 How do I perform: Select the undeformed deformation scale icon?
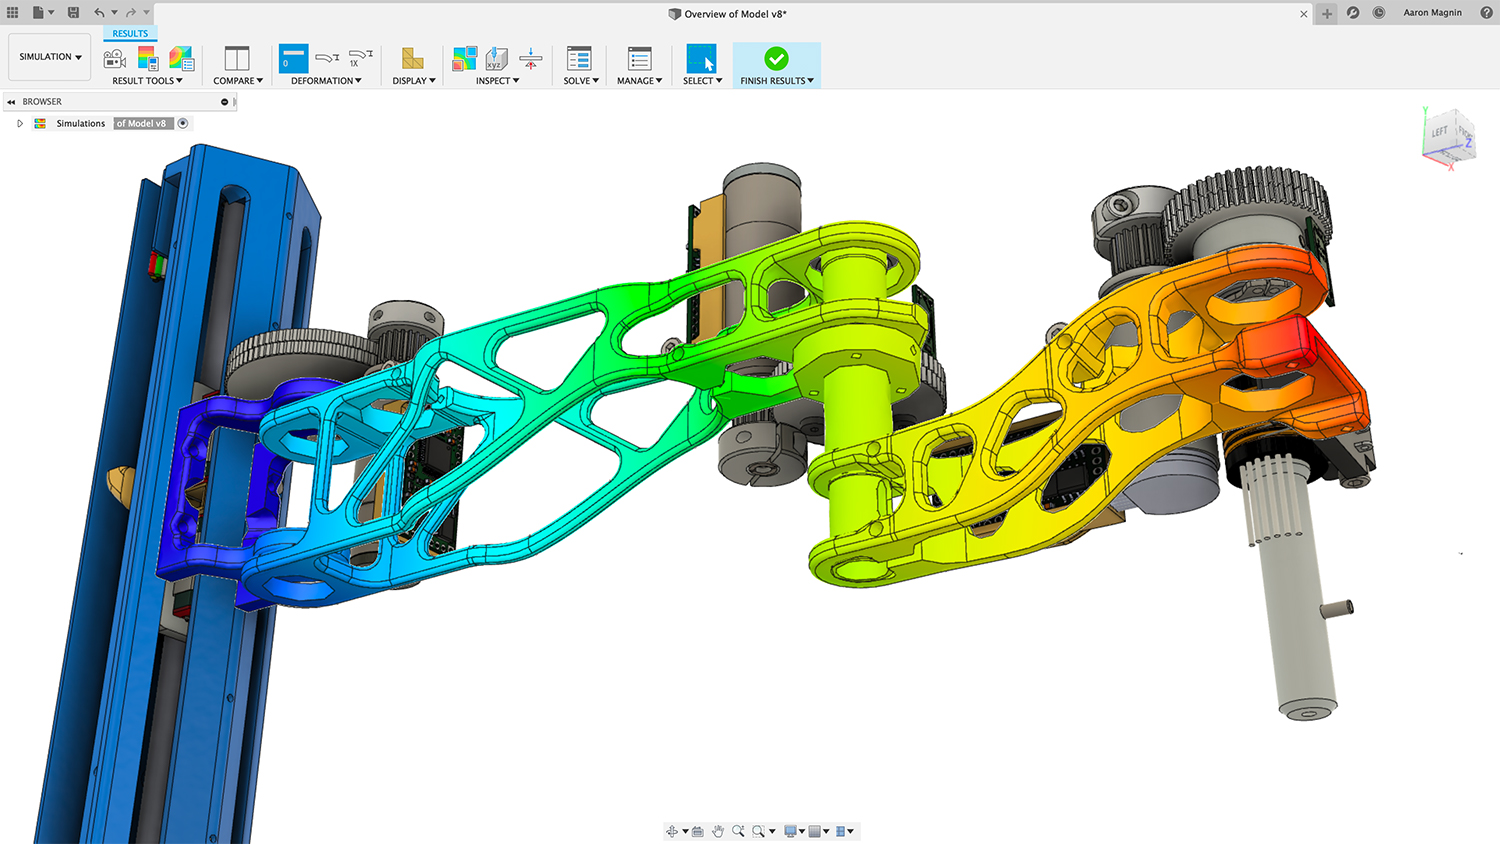click(293, 58)
